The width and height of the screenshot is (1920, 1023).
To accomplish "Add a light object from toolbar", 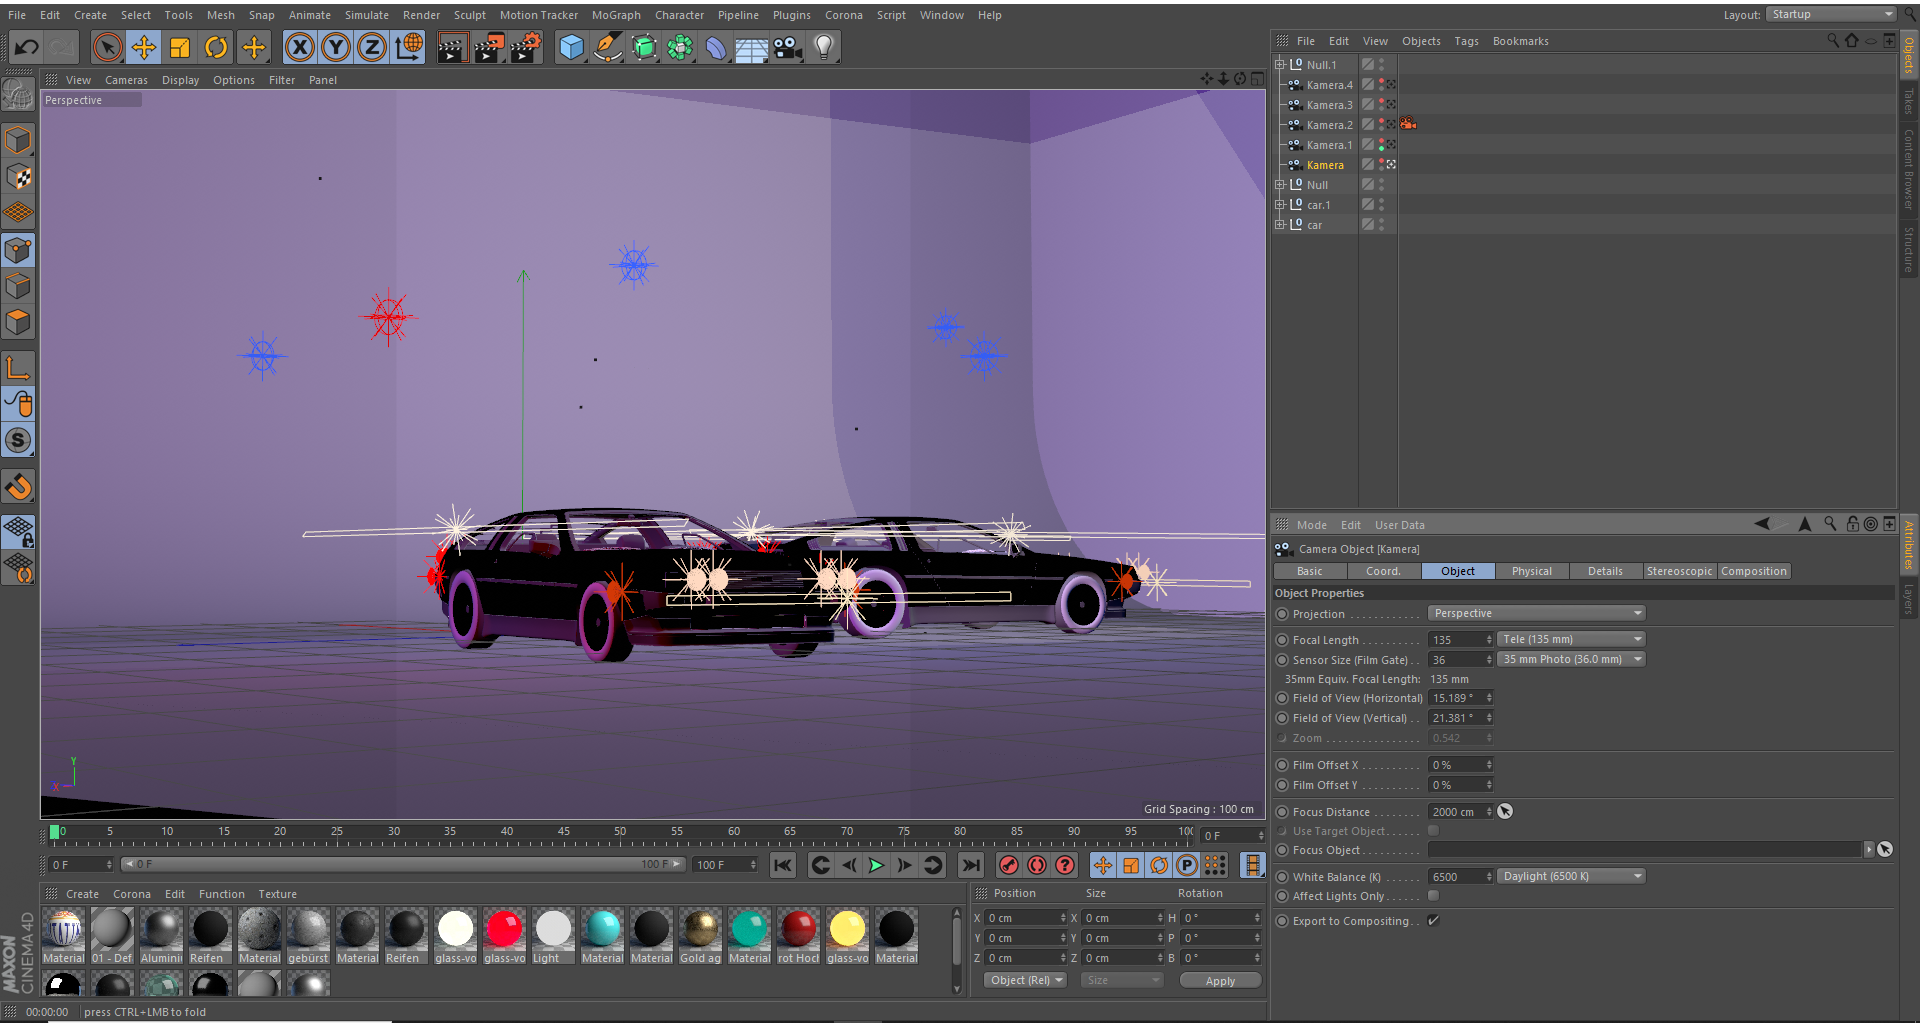I will point(824,47).
